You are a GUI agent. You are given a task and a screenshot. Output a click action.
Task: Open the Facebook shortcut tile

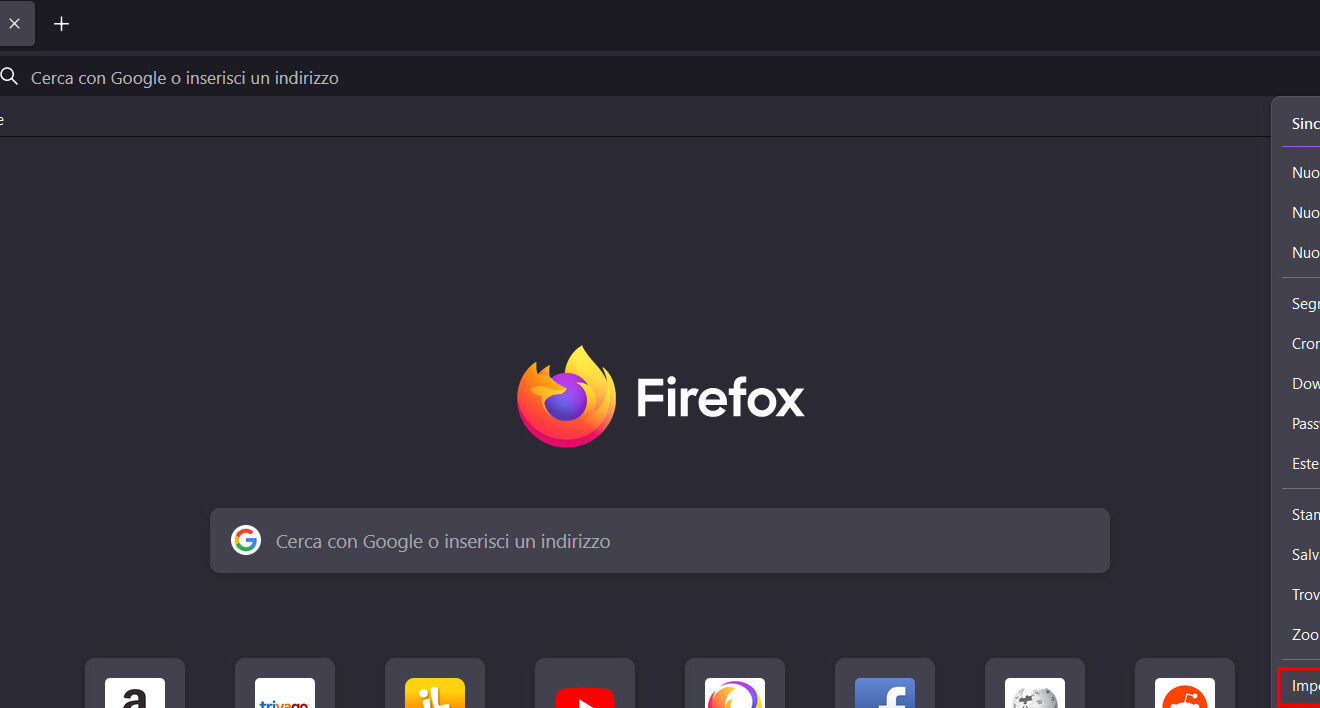pos(885,683)
